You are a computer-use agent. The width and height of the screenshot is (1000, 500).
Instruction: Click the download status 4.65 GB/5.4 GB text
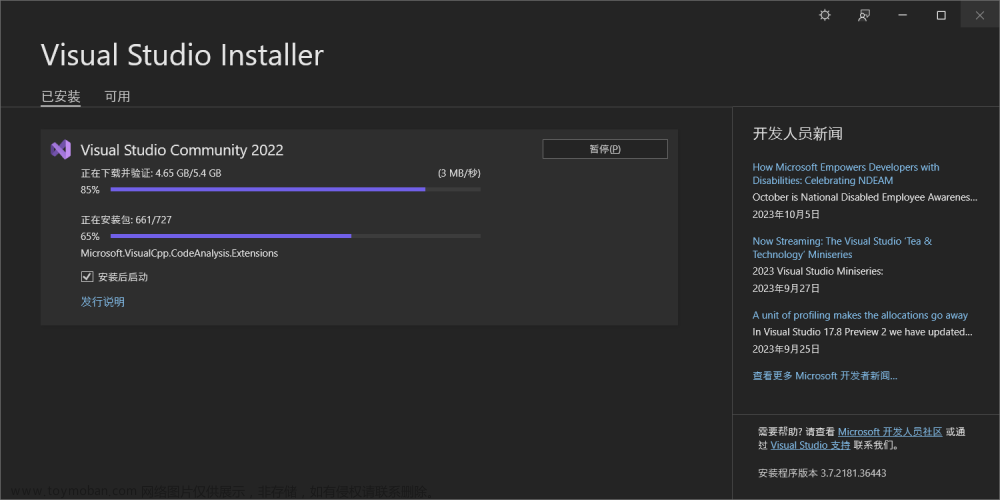click(151, 173)
